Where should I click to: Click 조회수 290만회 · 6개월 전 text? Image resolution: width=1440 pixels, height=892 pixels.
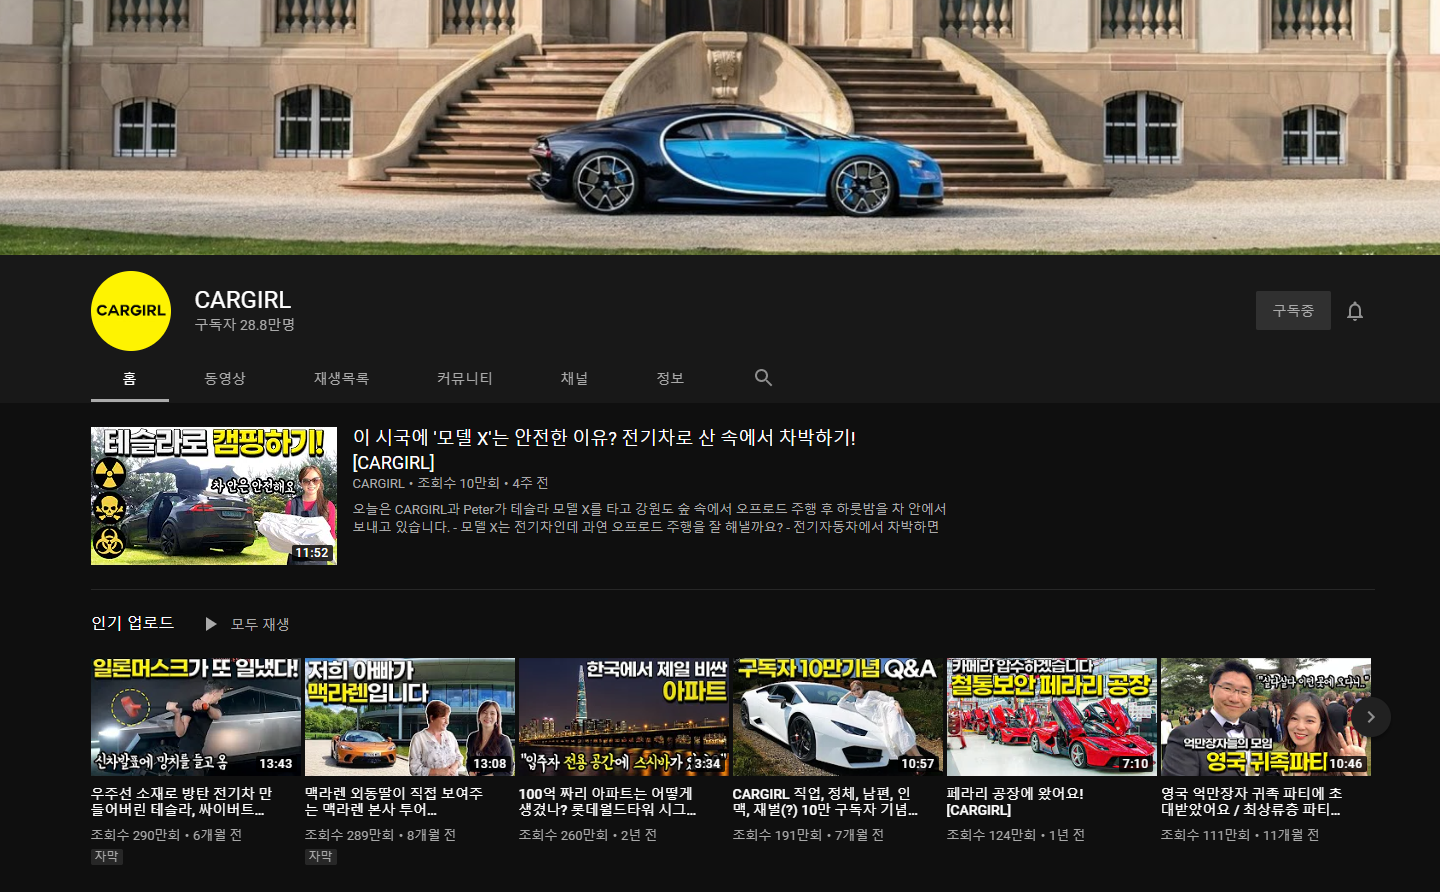[x=166, y=835]
